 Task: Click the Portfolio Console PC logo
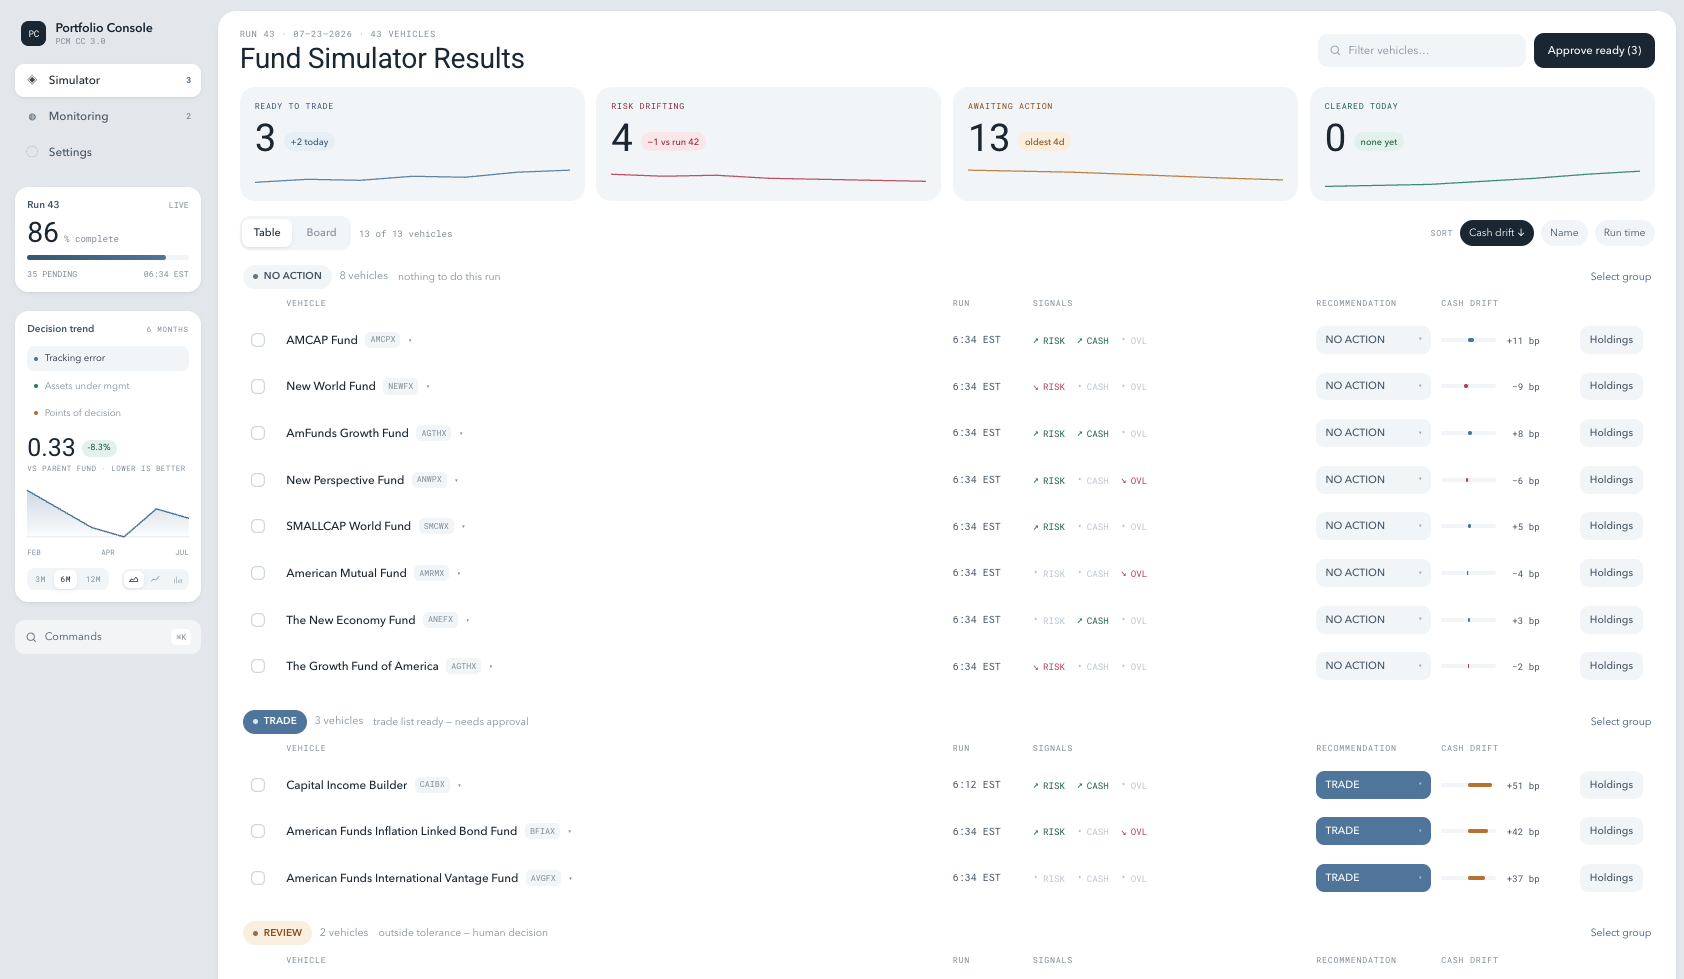coord(33,33)
